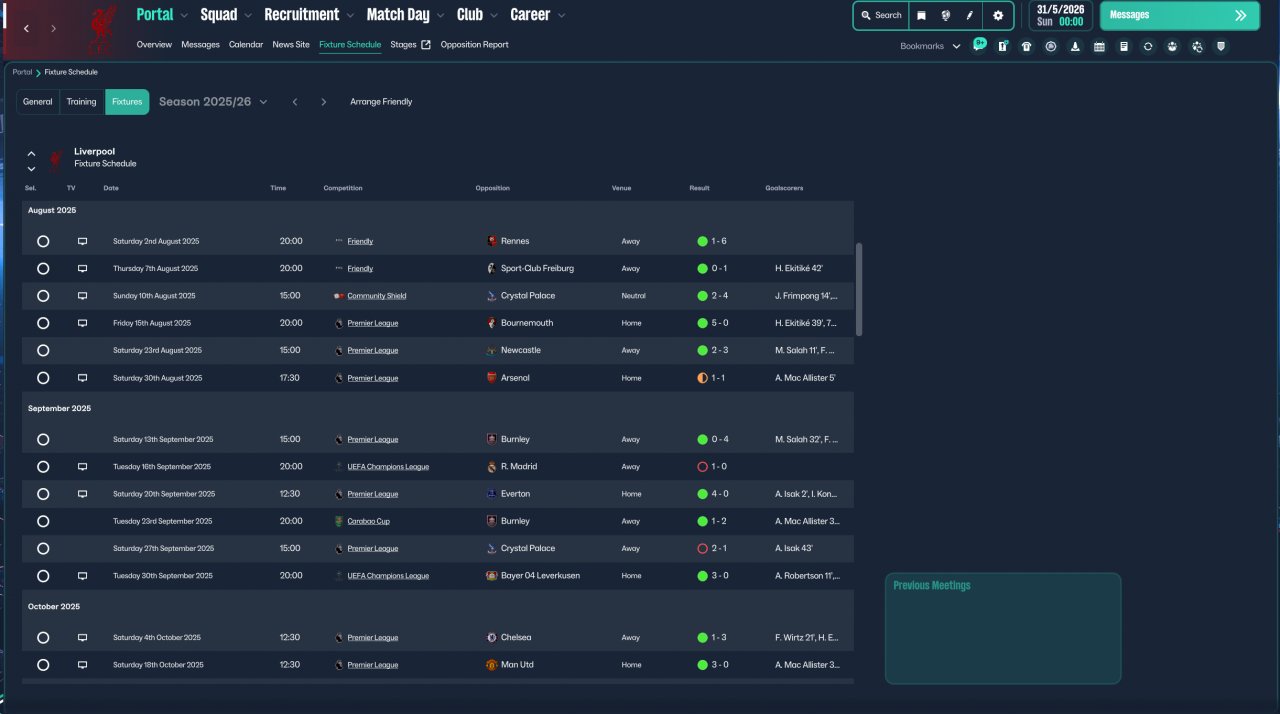Click the fixture list vertical scrollbar

pos(859,290)
